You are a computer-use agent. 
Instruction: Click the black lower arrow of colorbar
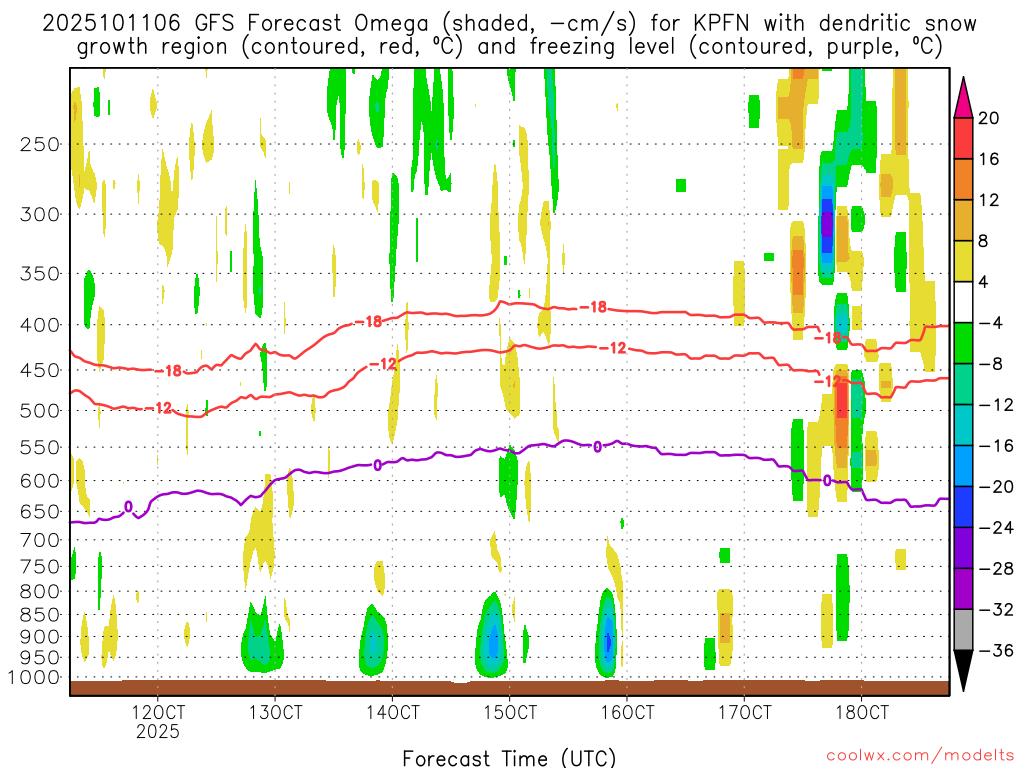click(963, 671)
